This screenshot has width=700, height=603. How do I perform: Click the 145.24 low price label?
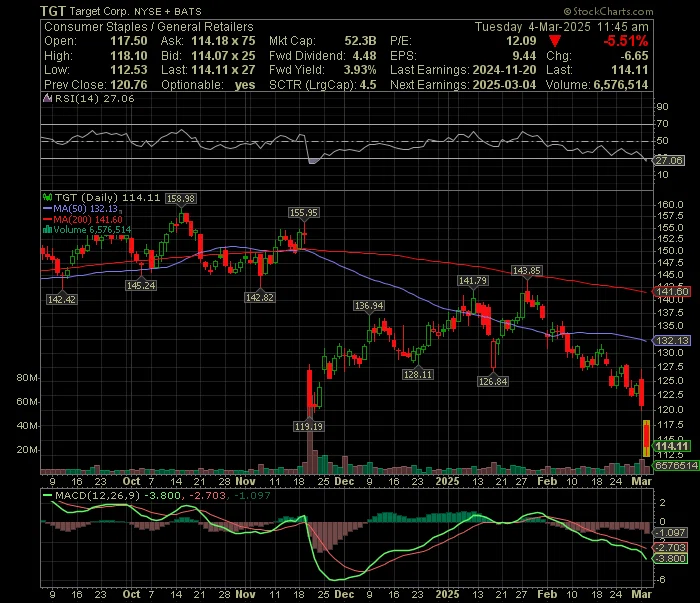coord(141,285)
